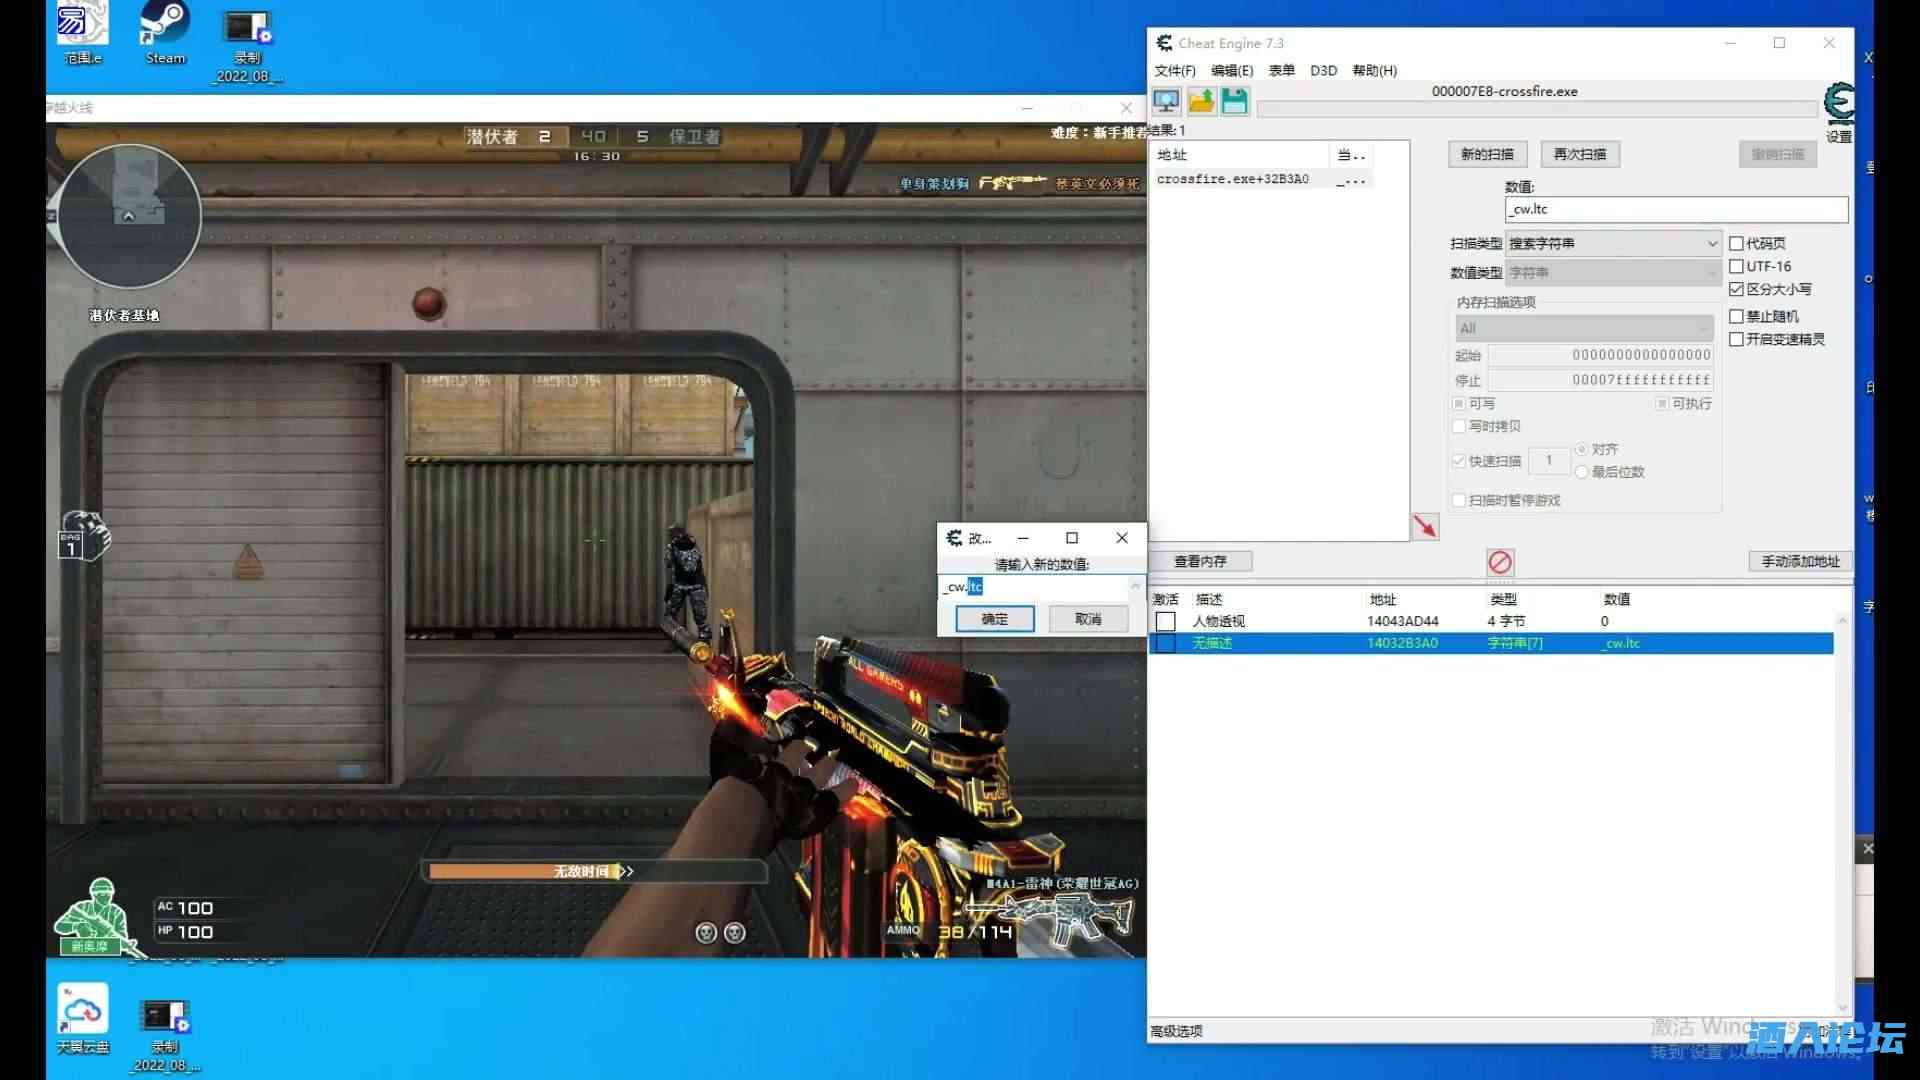
Task: Open the memory region All dropdown
Action: (x=1584, y=328)
